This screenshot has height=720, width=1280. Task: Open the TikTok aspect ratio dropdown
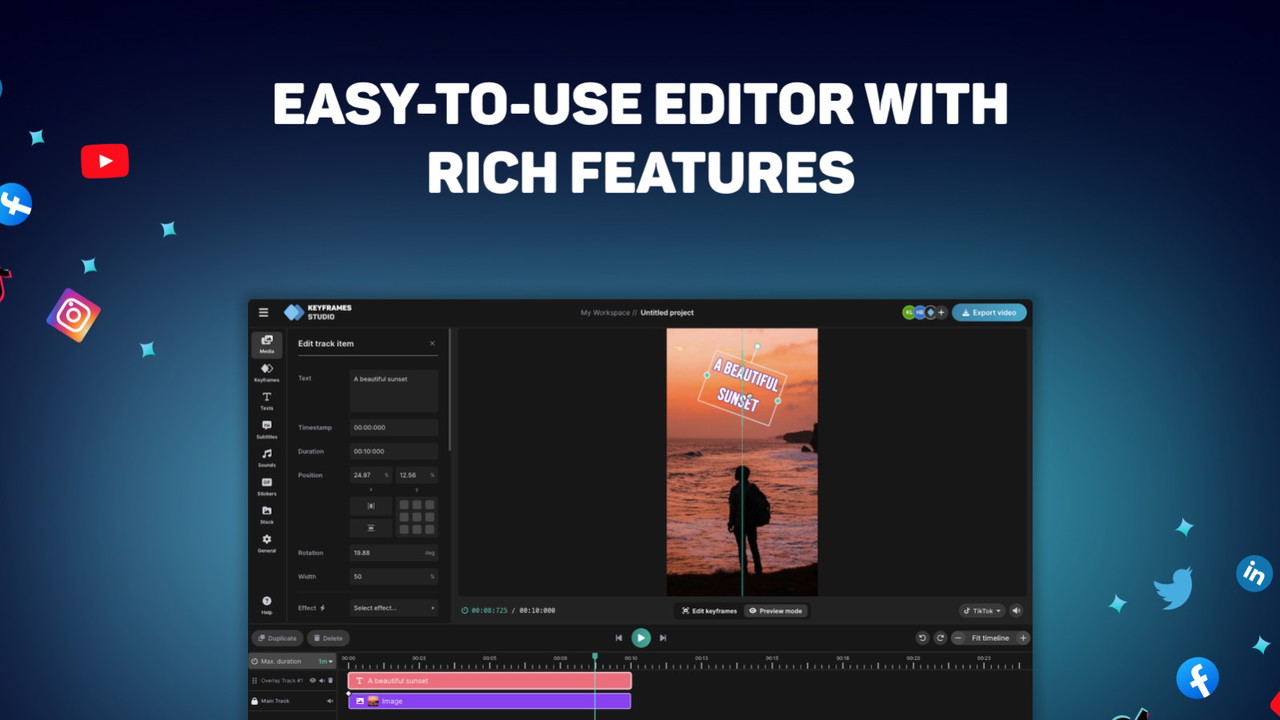point(980,610)
